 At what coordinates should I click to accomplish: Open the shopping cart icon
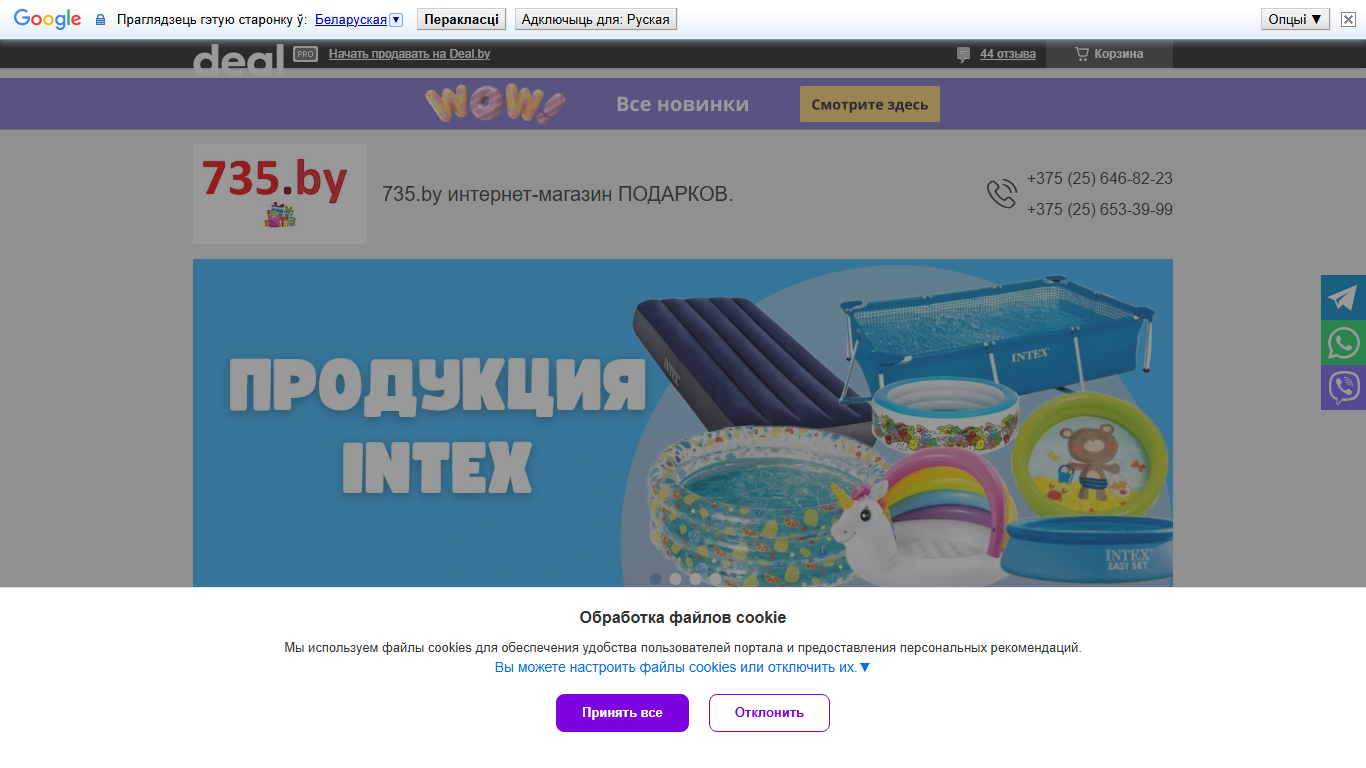click(1082, 54)
